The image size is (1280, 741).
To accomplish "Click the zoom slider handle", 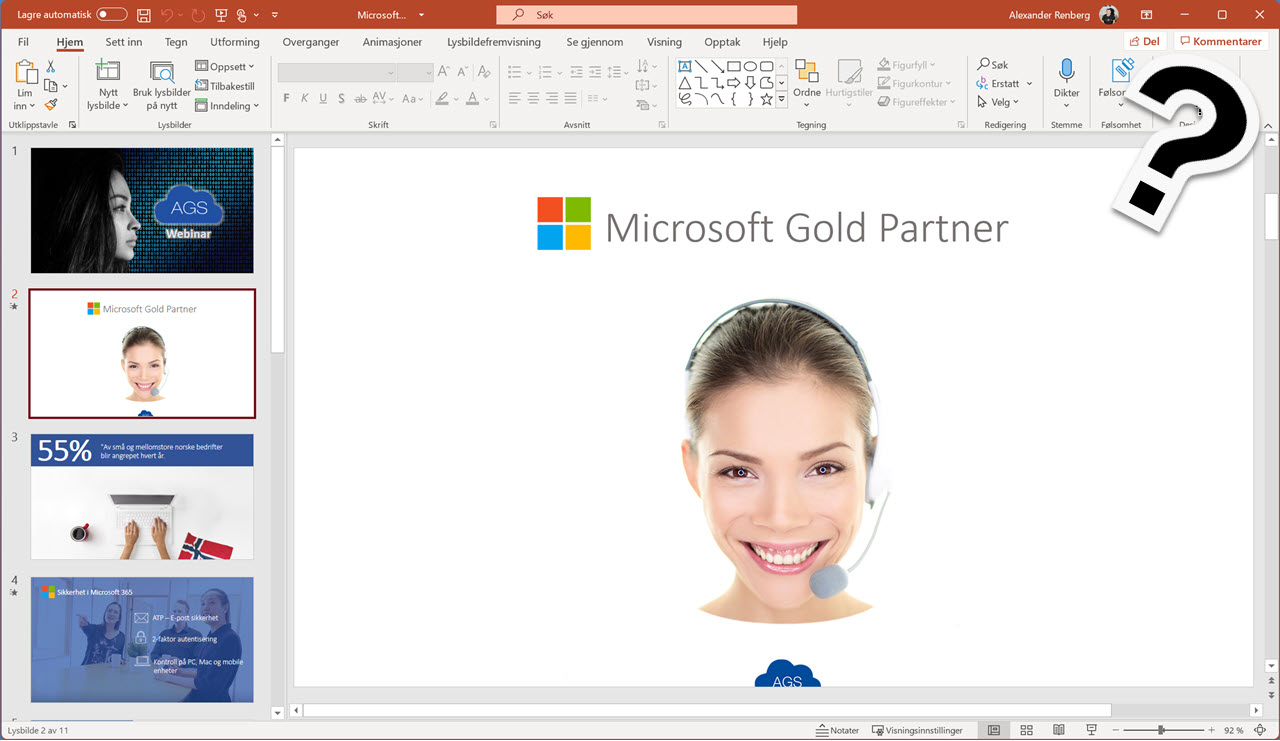I will pos(1160,731).
